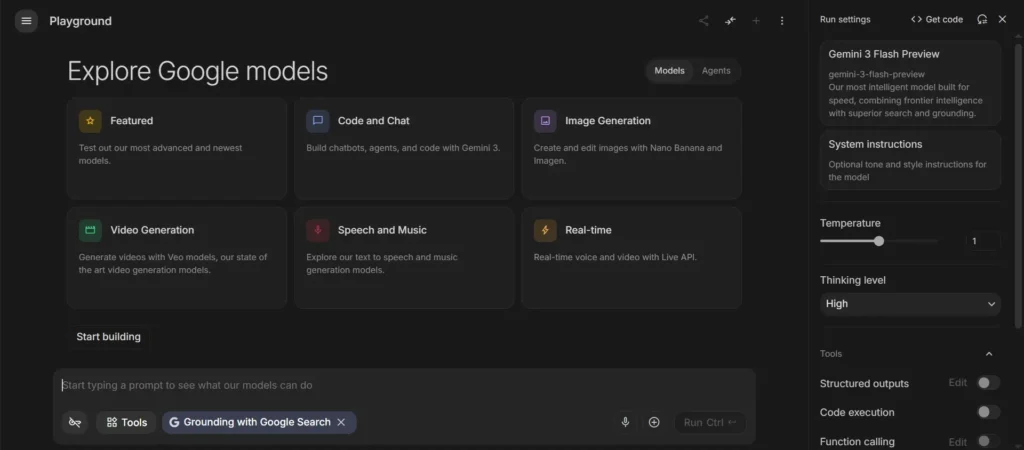Click the Temperature slider handle

coord(879,241)
